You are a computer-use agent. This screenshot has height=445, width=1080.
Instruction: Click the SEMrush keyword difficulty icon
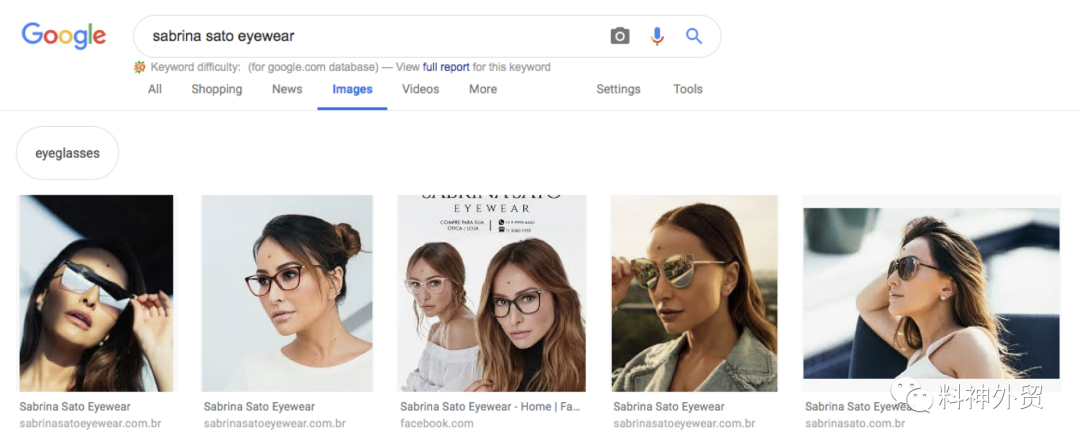[x=140, y=67]
